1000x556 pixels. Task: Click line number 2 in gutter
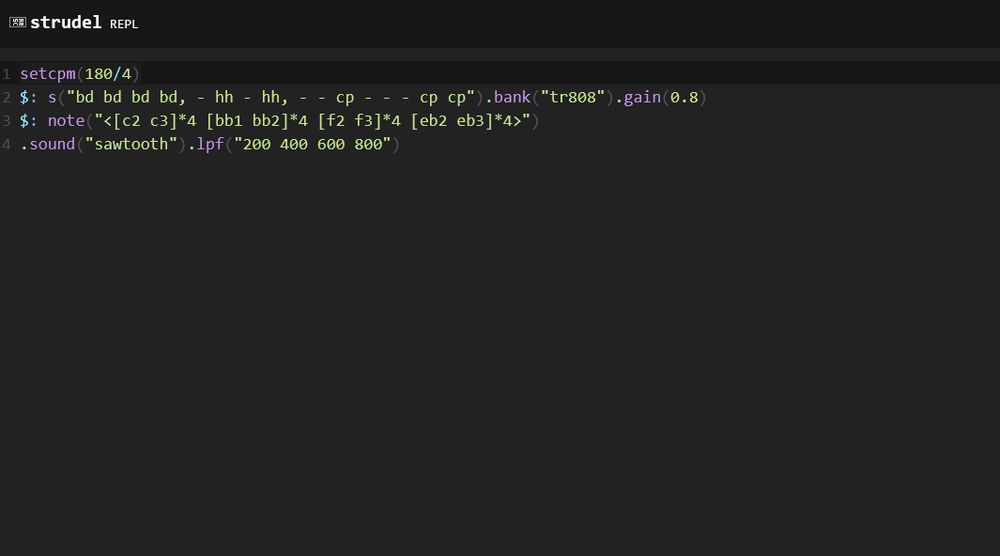coord(6,98)
